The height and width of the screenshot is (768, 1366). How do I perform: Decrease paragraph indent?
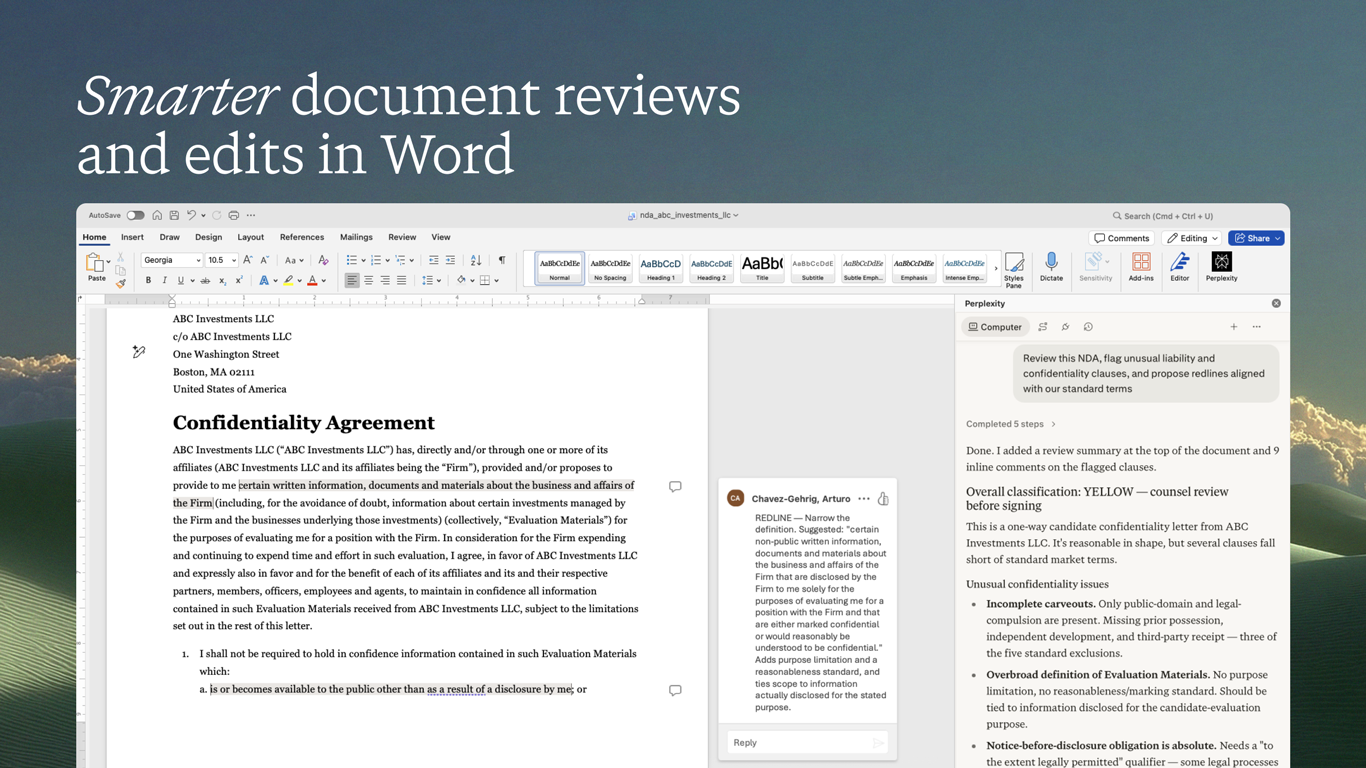point(434,260)
